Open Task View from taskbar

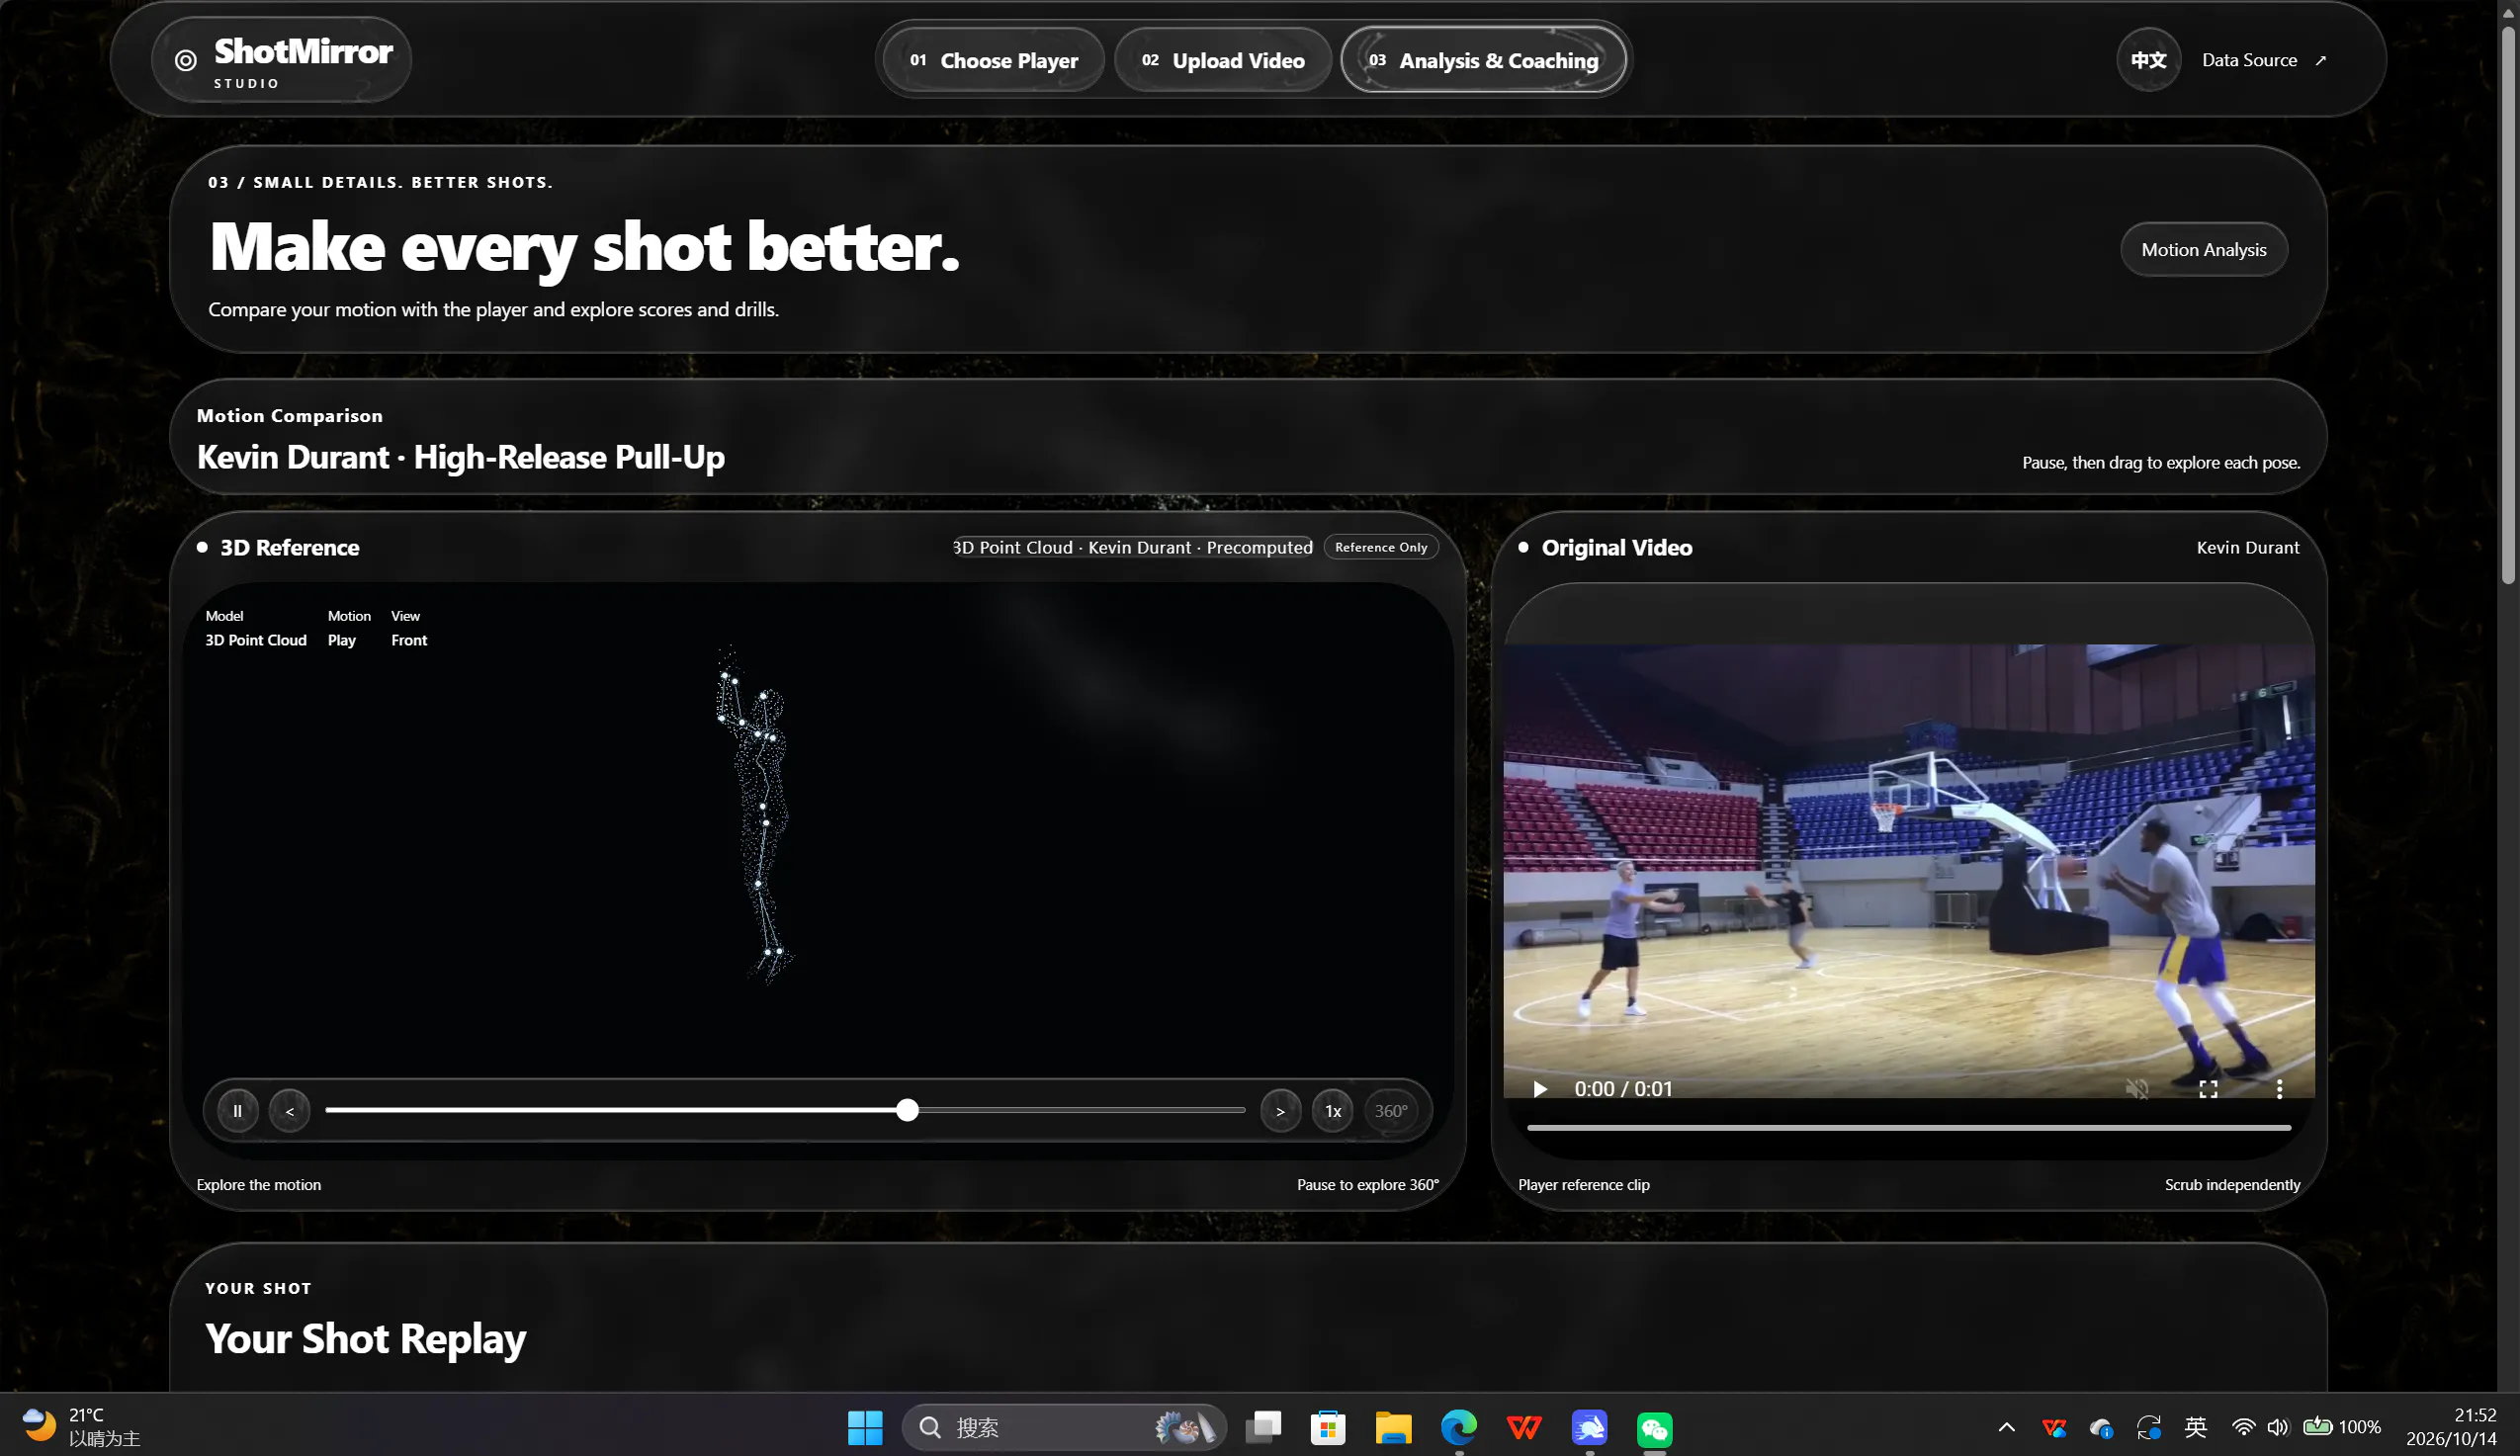(x=1263, y=1427)
